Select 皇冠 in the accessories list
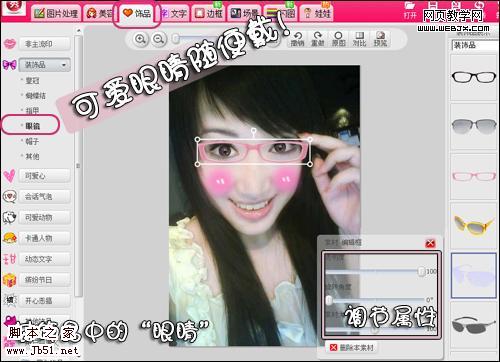This screenshot has width=500, height=362. (32, 80)
